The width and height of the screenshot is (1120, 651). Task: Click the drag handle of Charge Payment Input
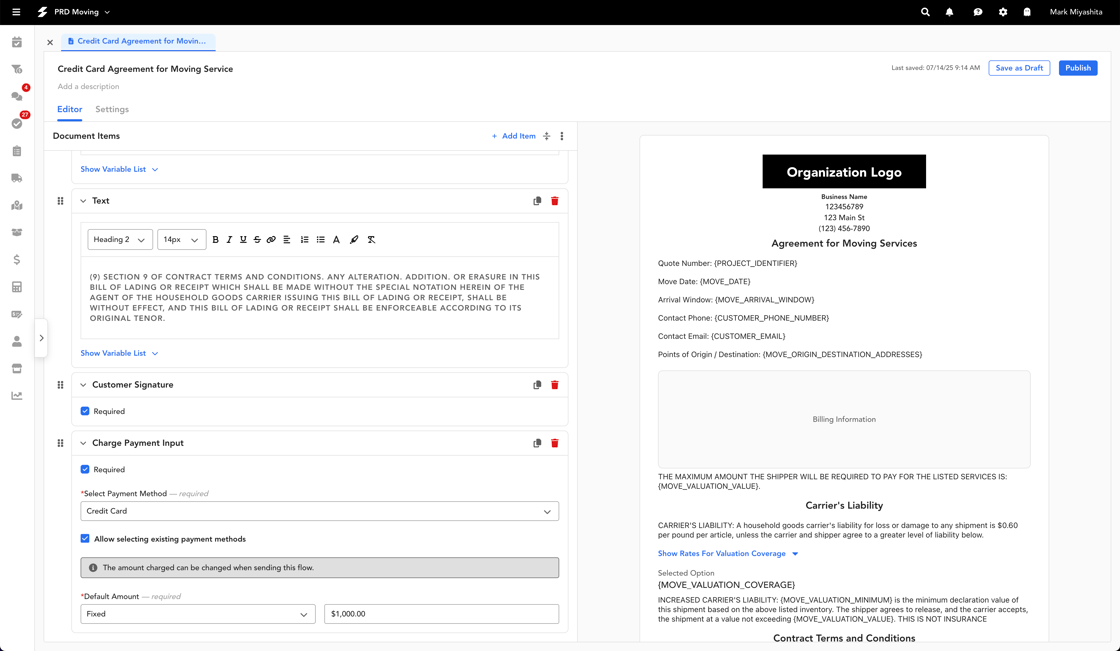[60, 443]
